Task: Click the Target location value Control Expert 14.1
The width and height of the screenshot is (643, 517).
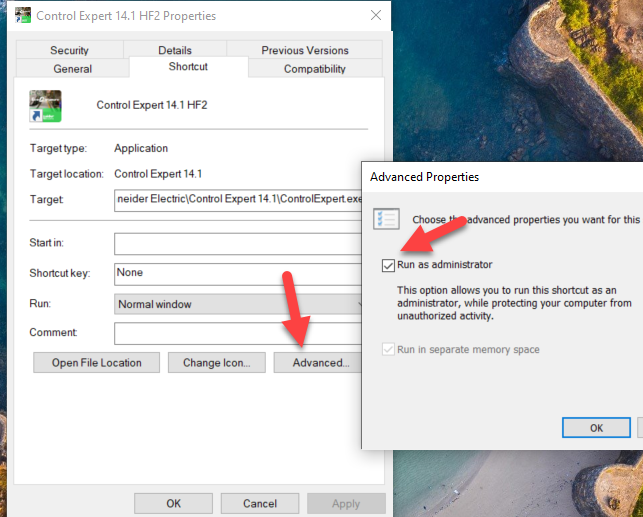Action: click(x=158, y=174)
